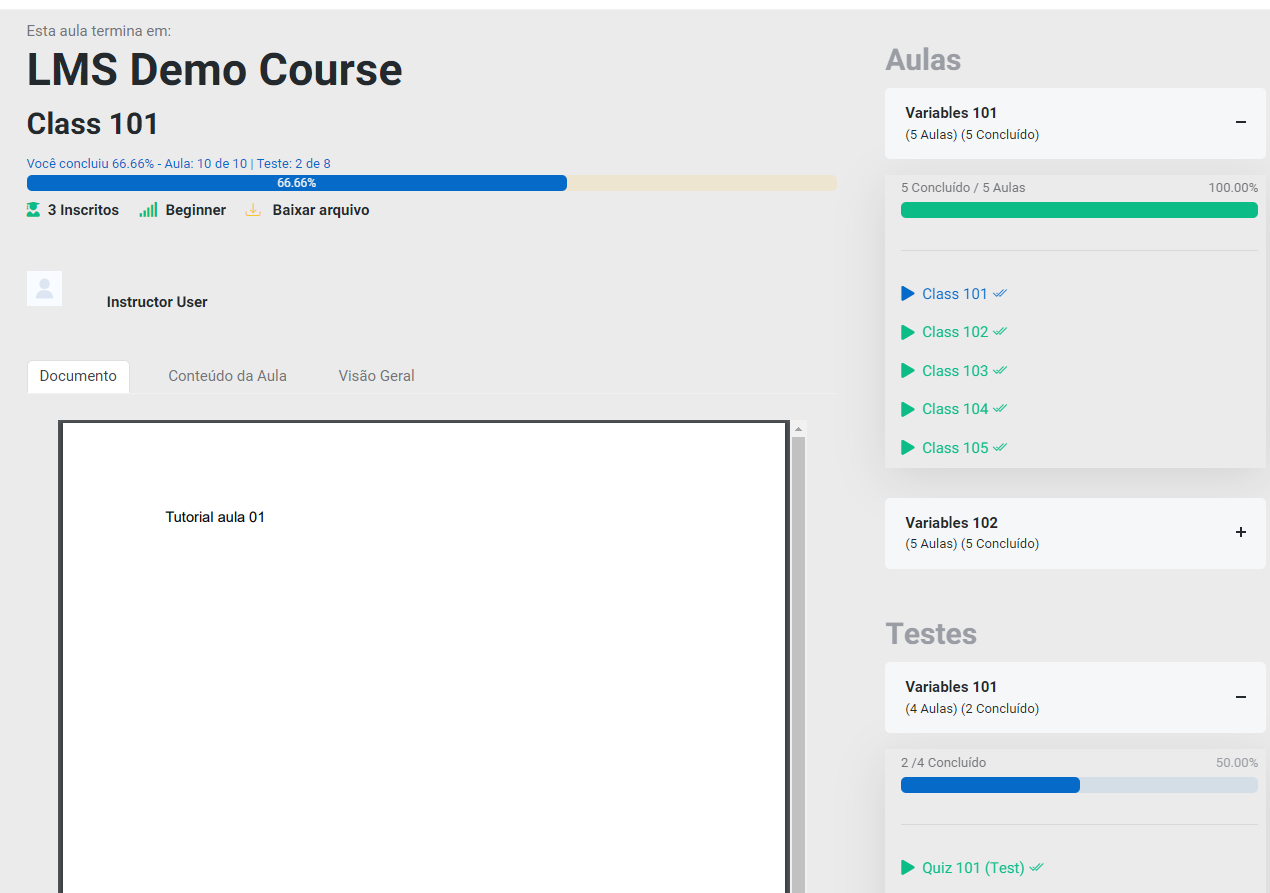1270x893 pixels.
Task: Select the Documento tab
Action: pyautogui.click(x=78, y=377)
